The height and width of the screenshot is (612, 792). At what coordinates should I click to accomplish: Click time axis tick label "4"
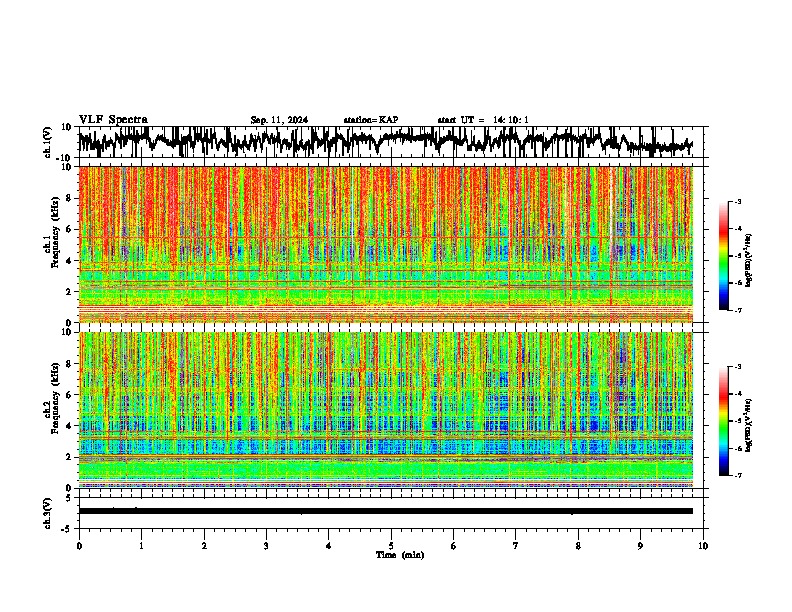[x=329, y=546]
